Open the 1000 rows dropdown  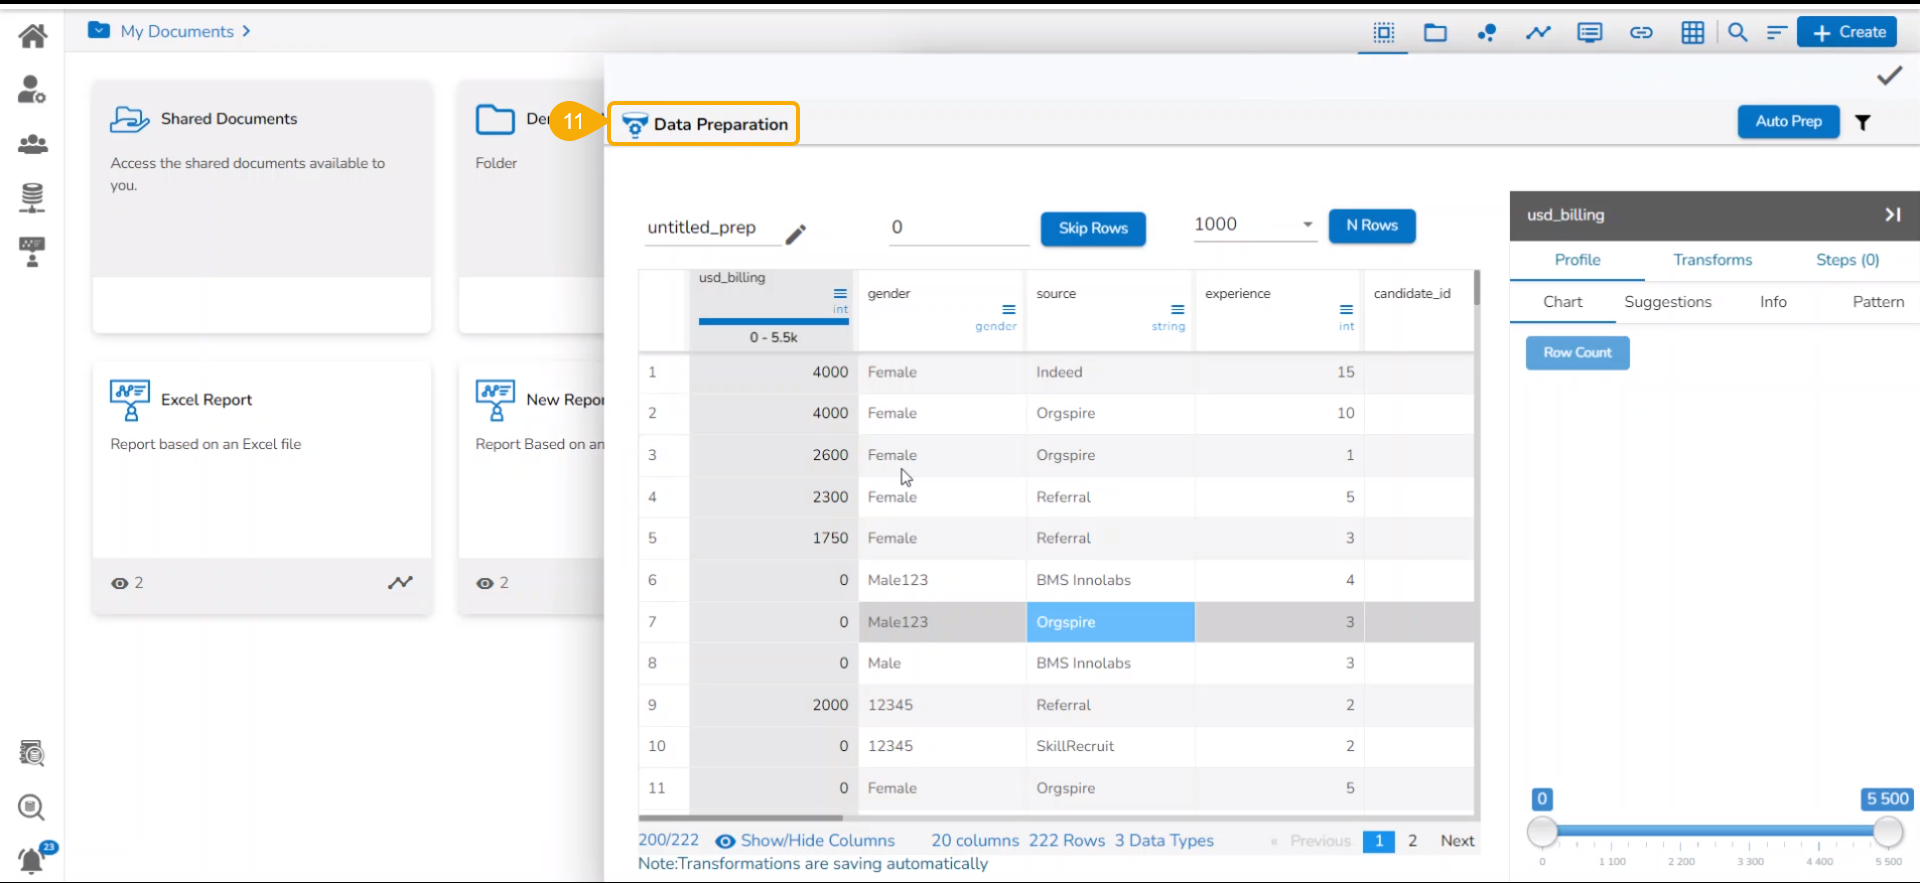coord(1306,225)
